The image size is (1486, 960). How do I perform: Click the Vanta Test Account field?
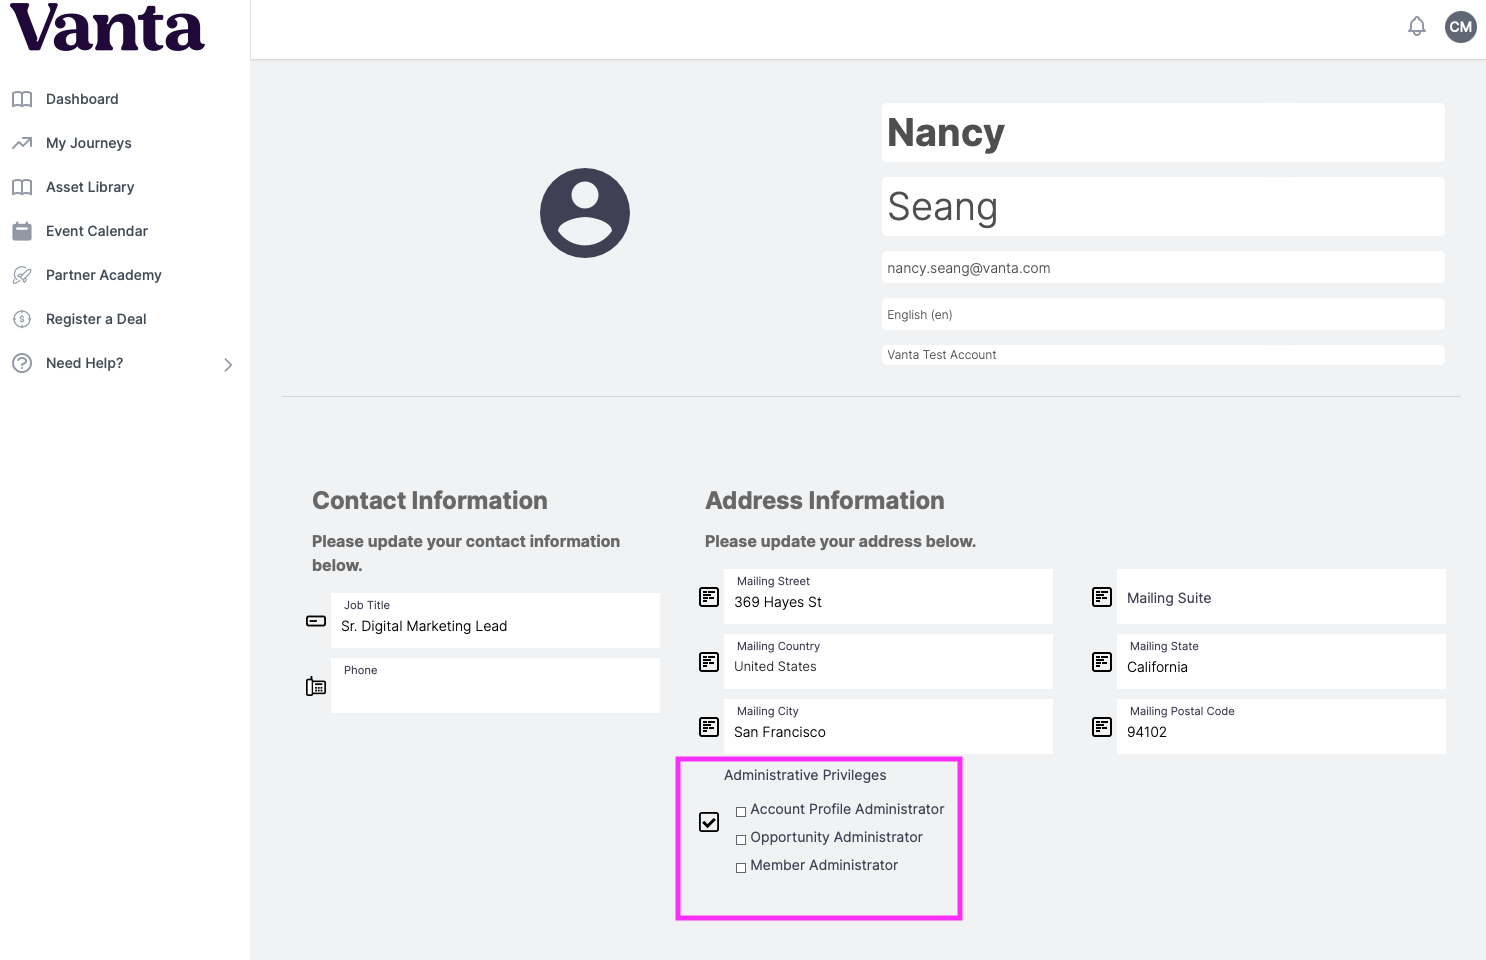[x=1163, y=355]
